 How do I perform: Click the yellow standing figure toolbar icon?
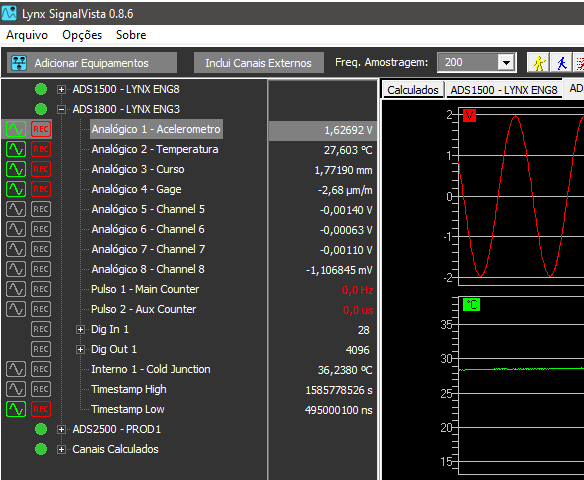pos(539,63)
